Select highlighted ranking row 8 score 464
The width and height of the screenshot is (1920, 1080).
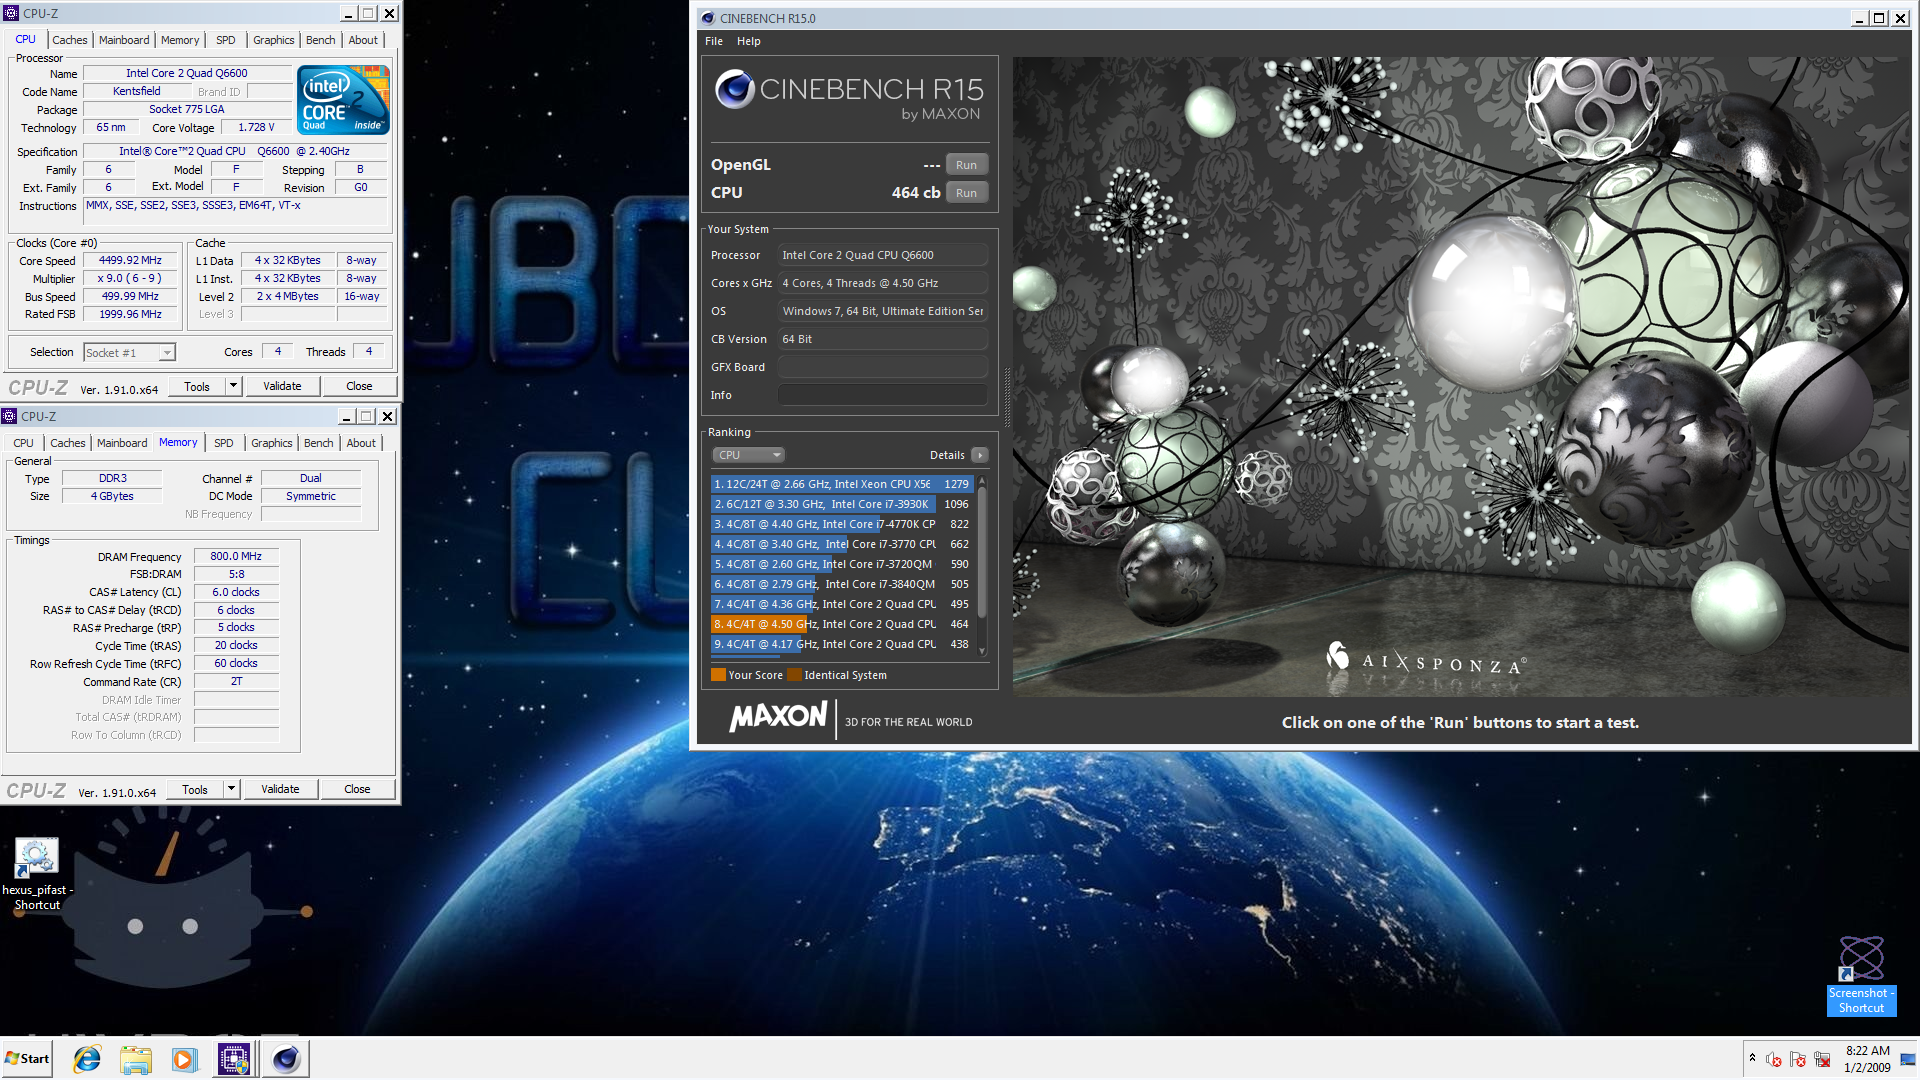click(842, 624)
